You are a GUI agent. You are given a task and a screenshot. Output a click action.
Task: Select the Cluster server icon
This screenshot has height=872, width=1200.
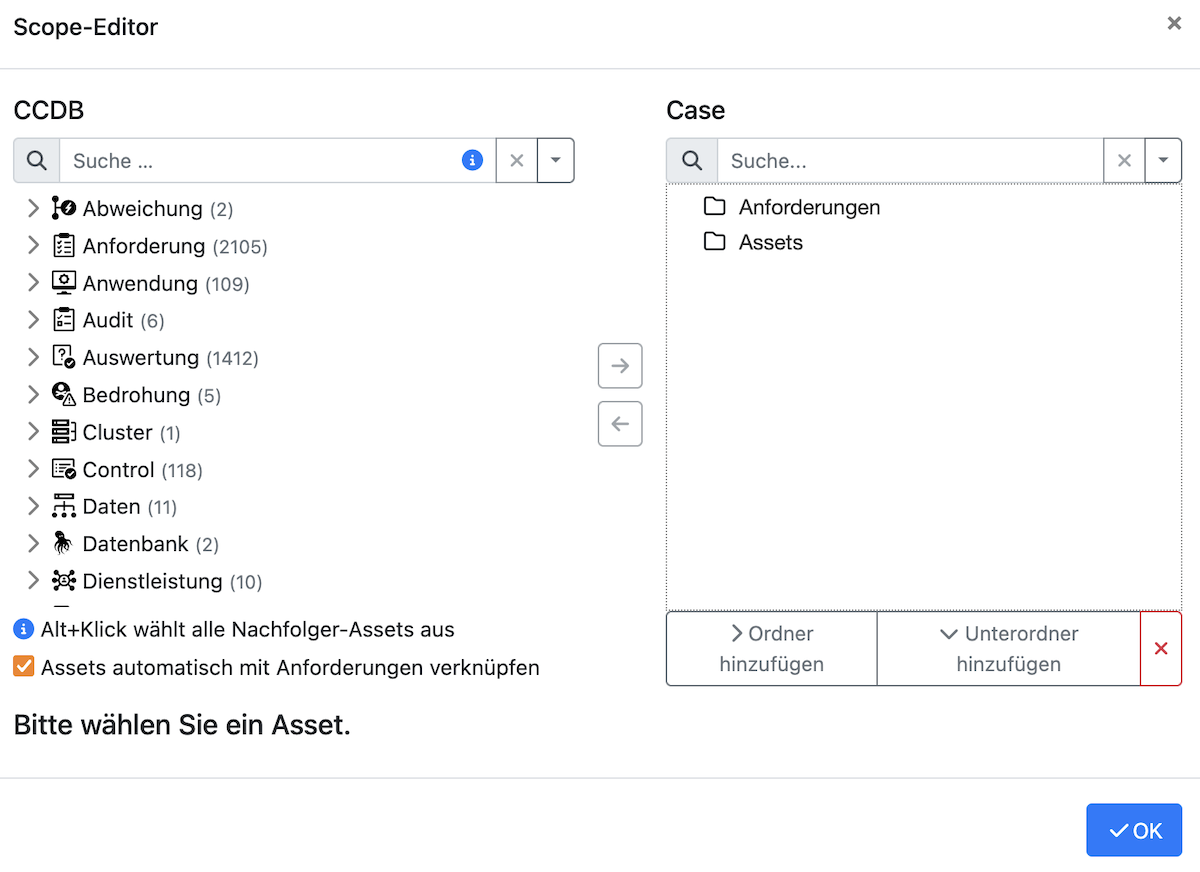coord(62,432)
